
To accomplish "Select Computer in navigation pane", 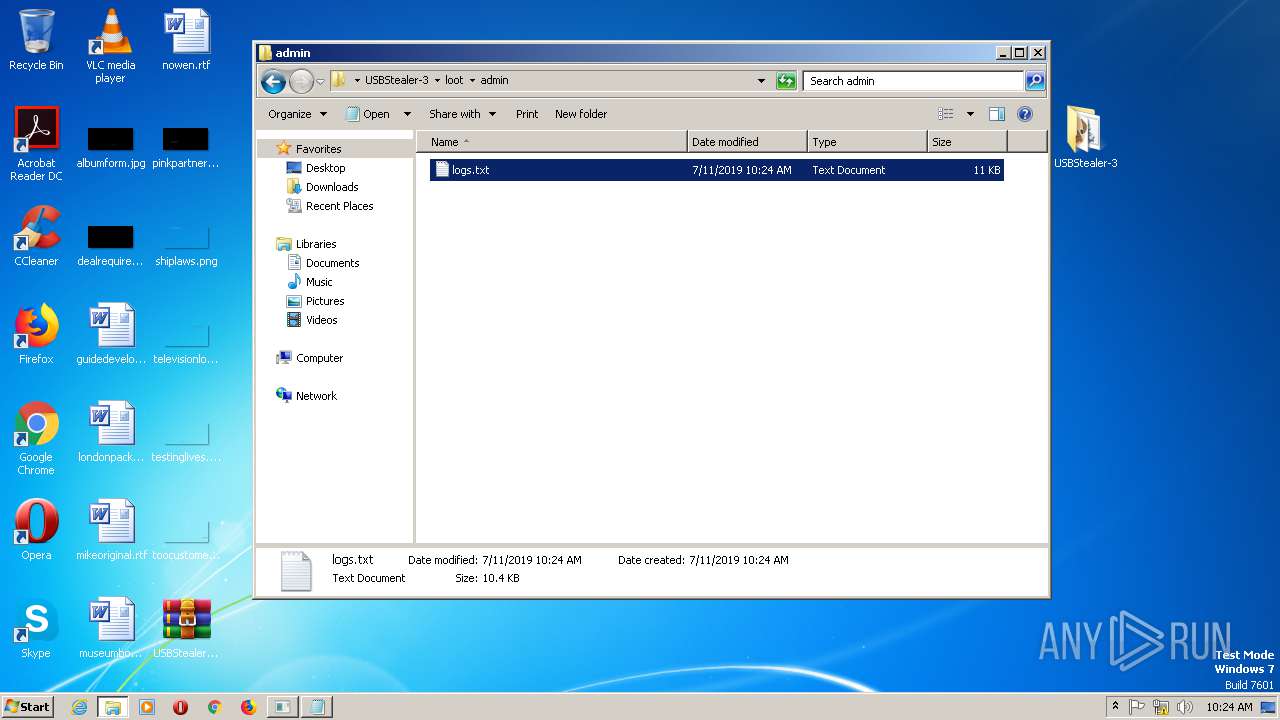I will (x=319, y=358).
